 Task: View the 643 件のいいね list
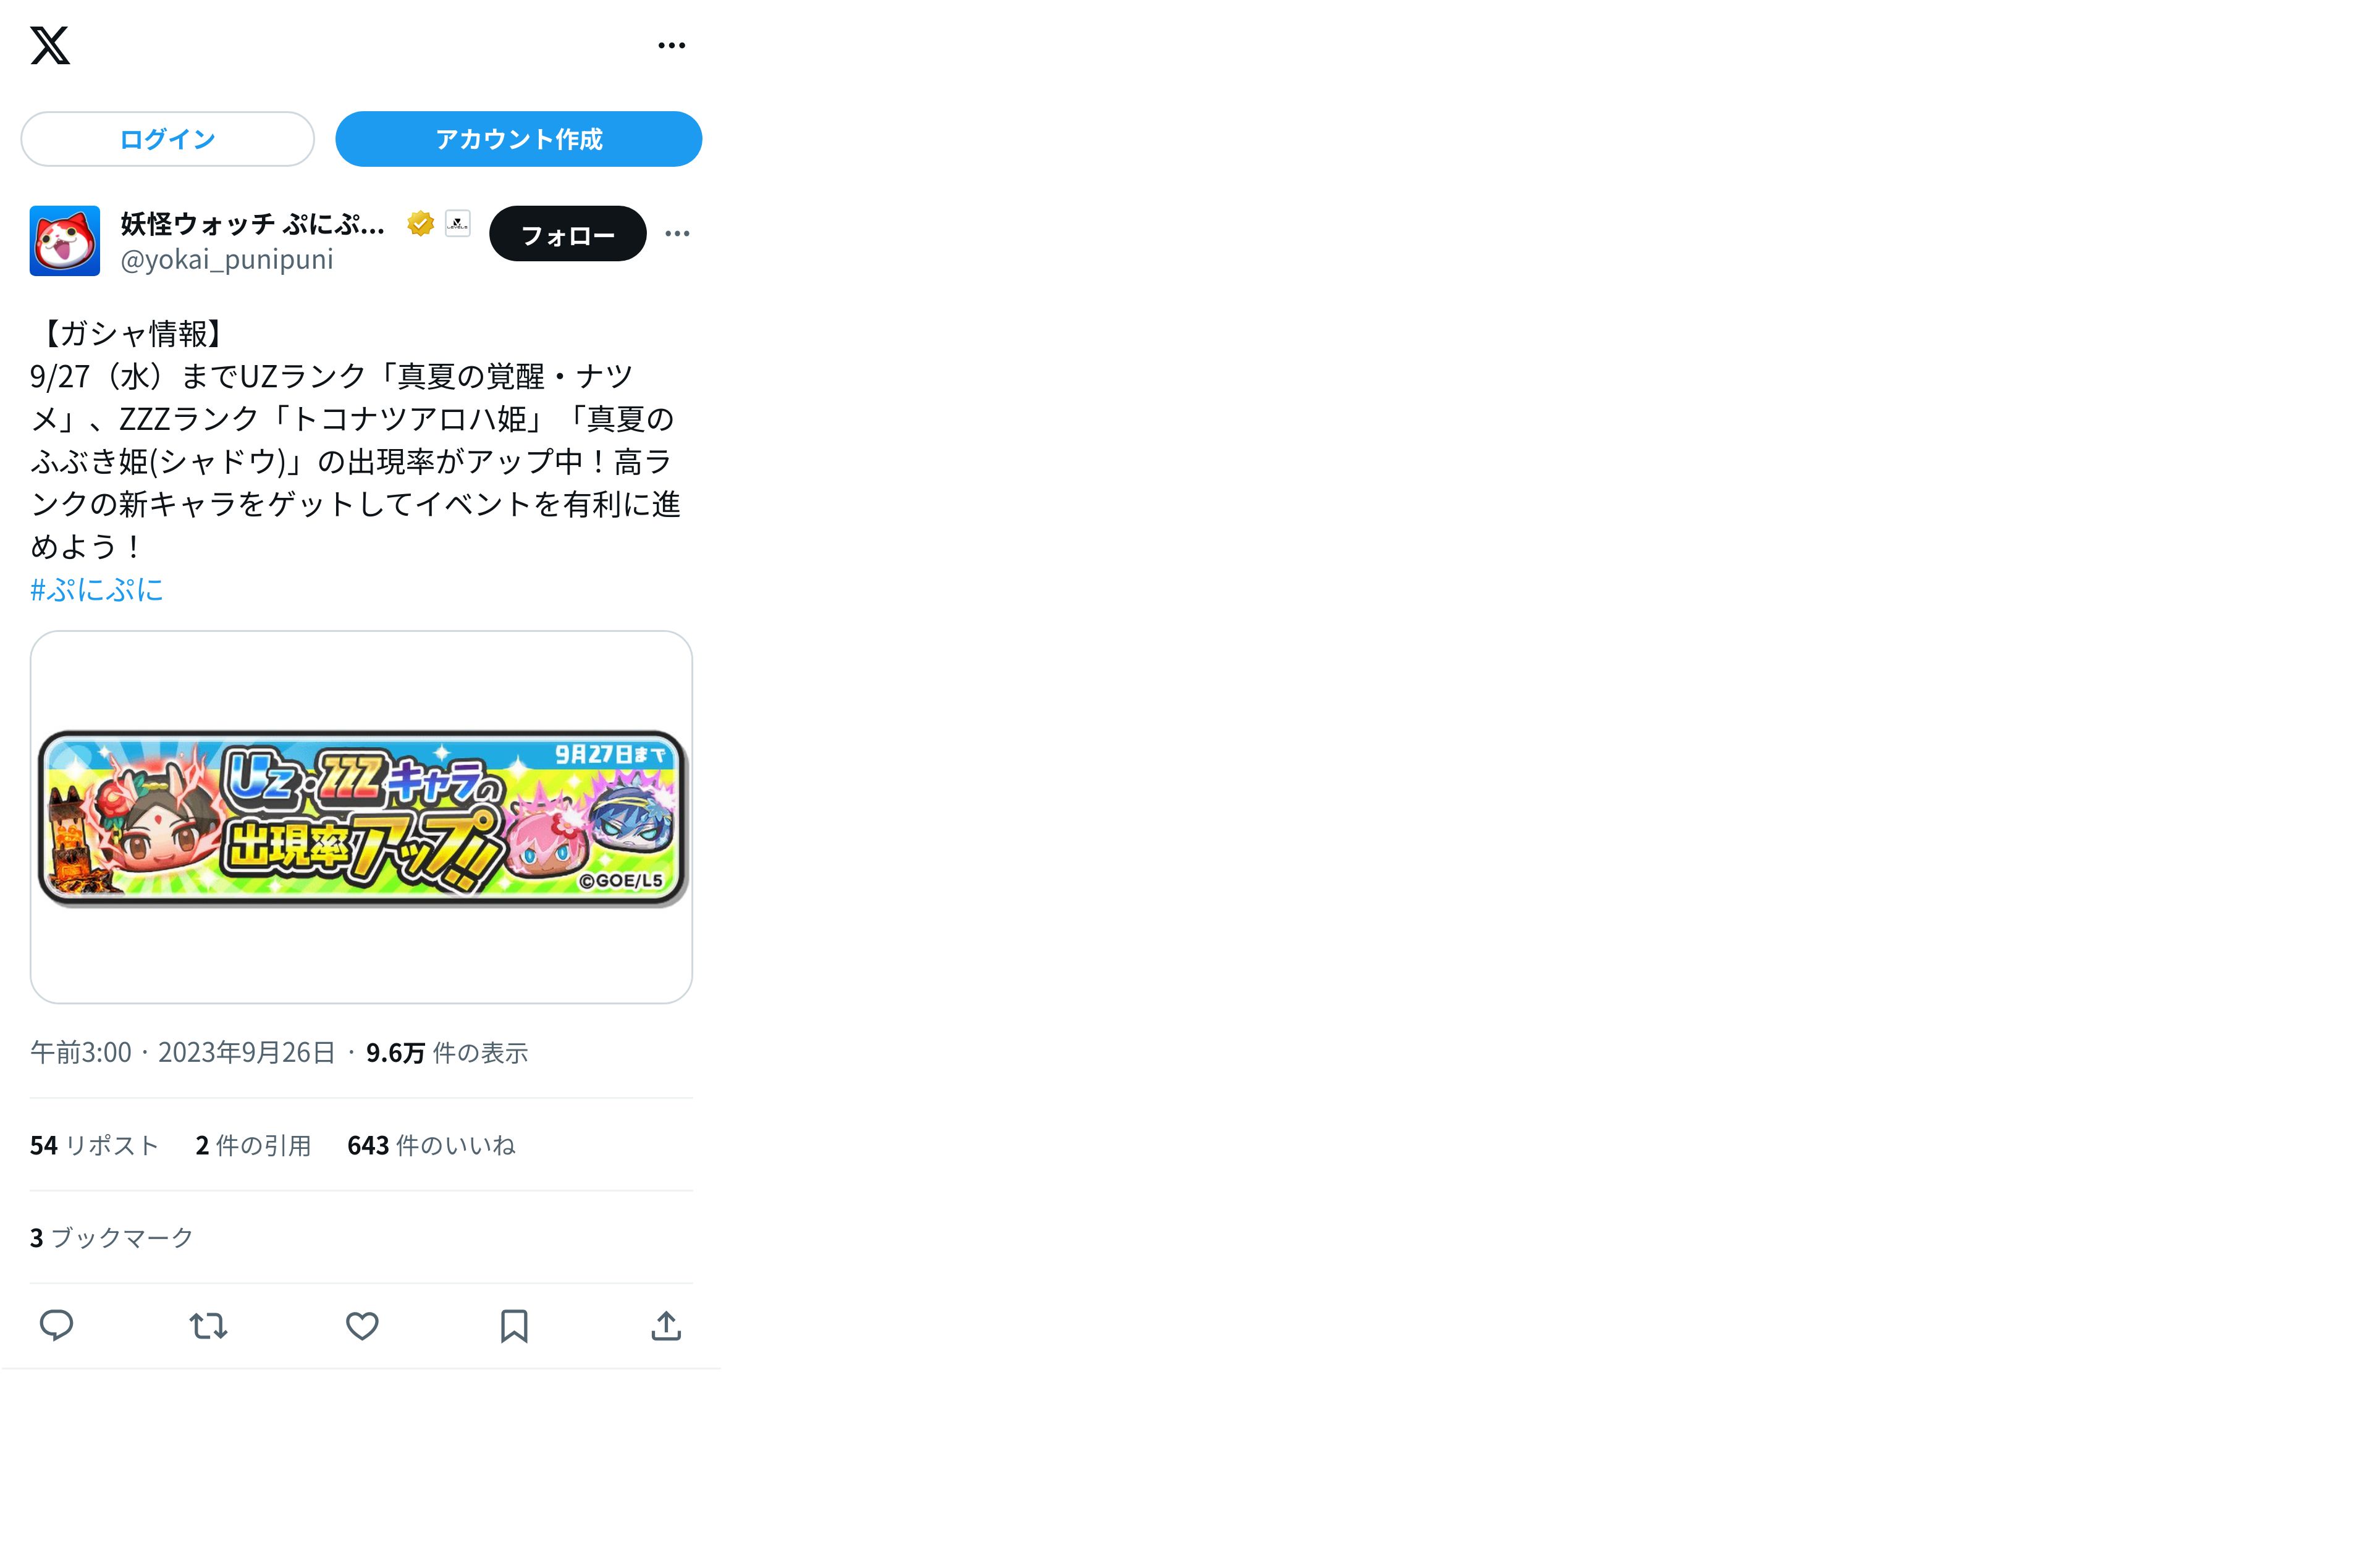coord(431,1145)
